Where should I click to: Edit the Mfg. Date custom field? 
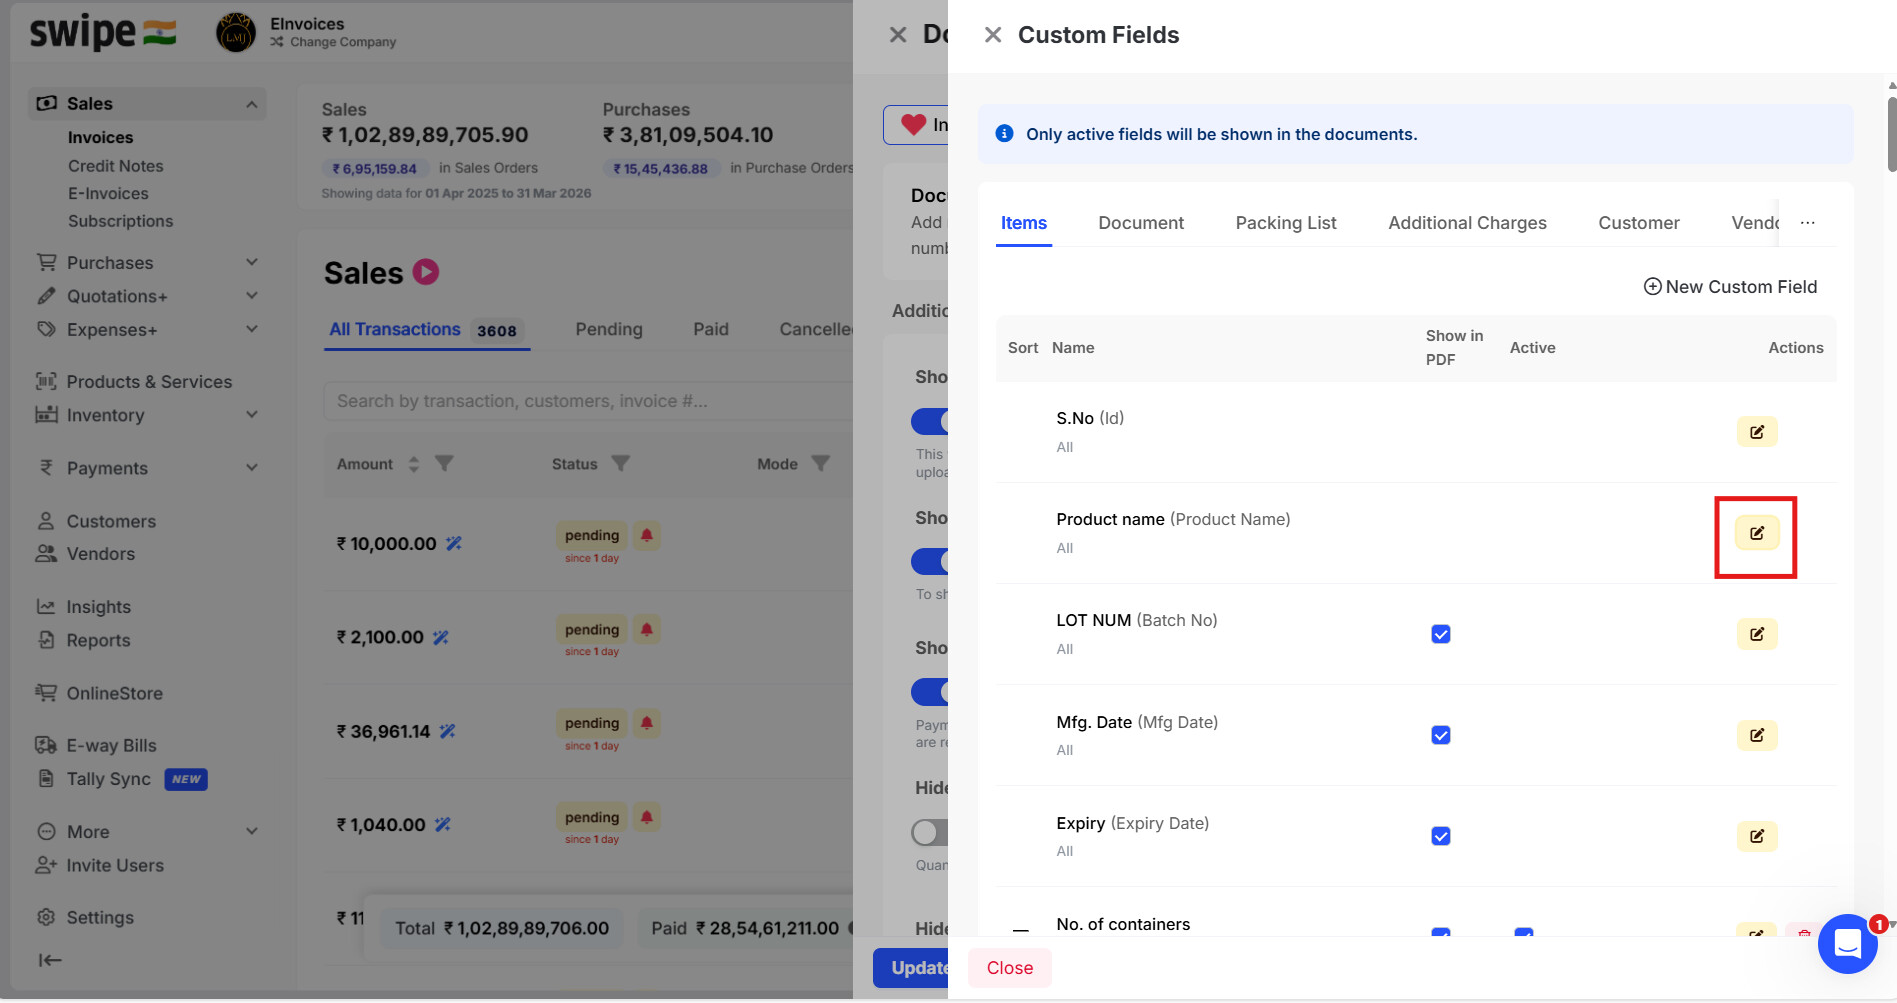pyautogui.click(x=1756, y=735)
